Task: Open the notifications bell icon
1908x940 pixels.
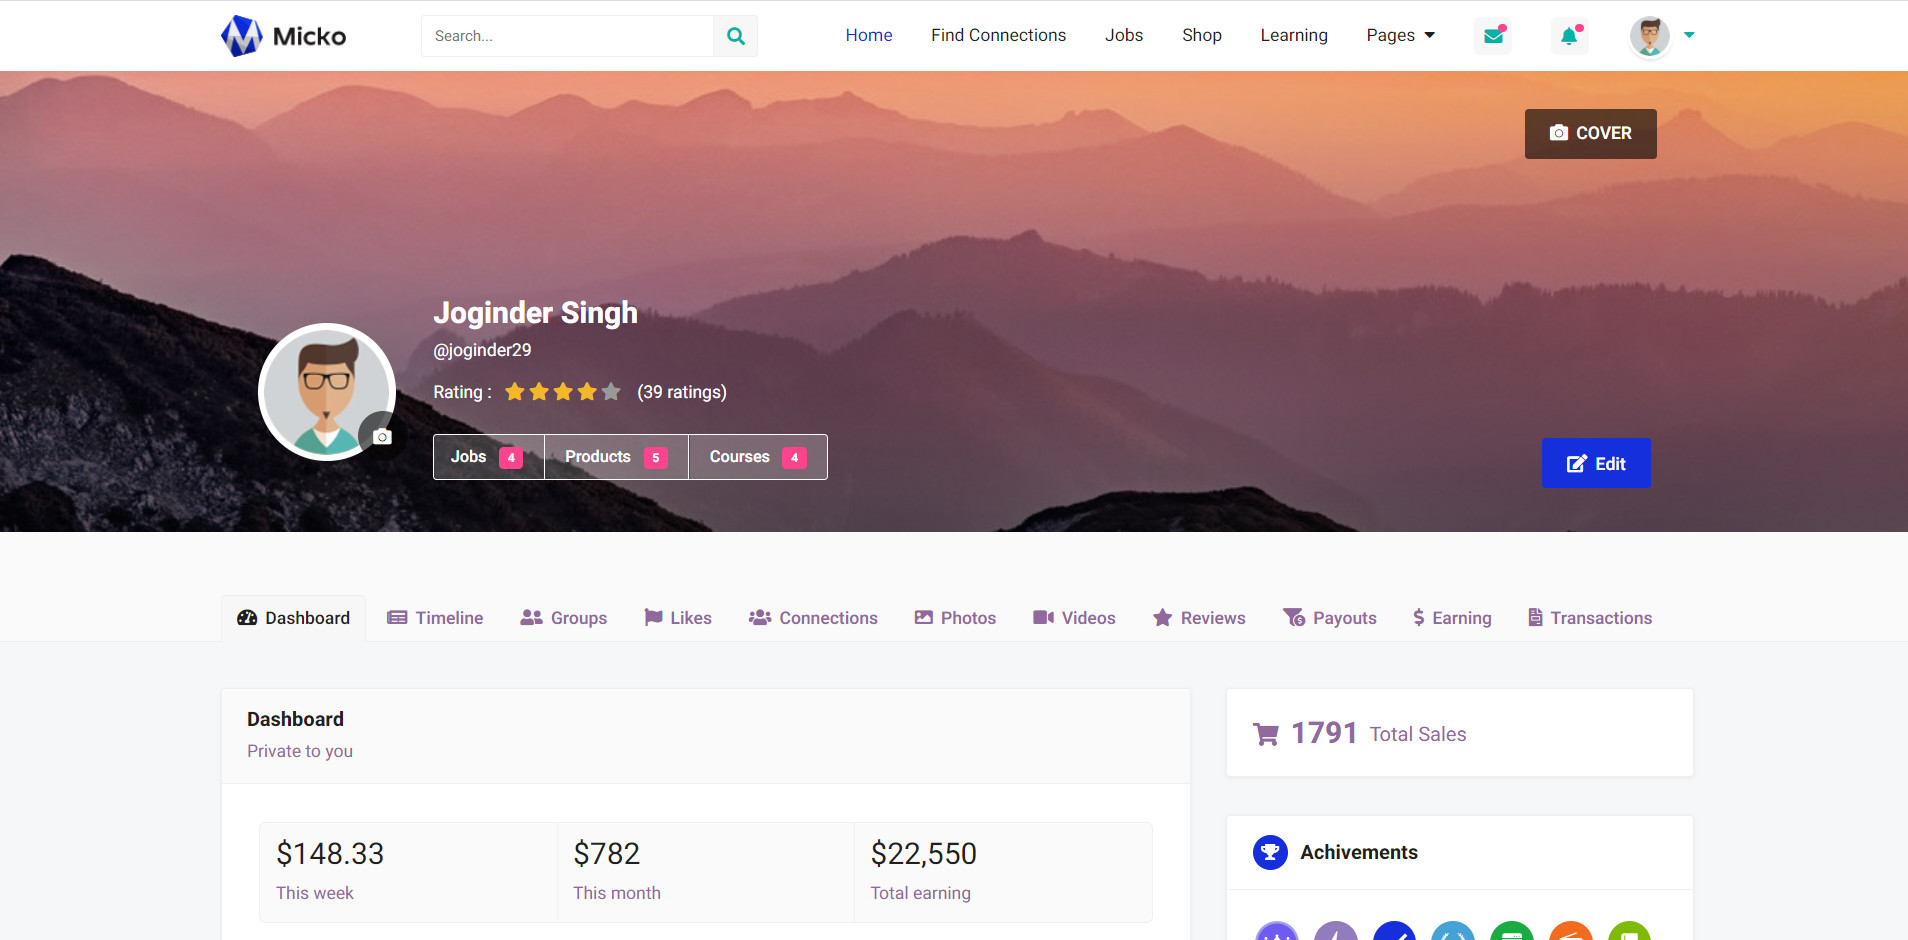Action: [x=1570, y=35]
